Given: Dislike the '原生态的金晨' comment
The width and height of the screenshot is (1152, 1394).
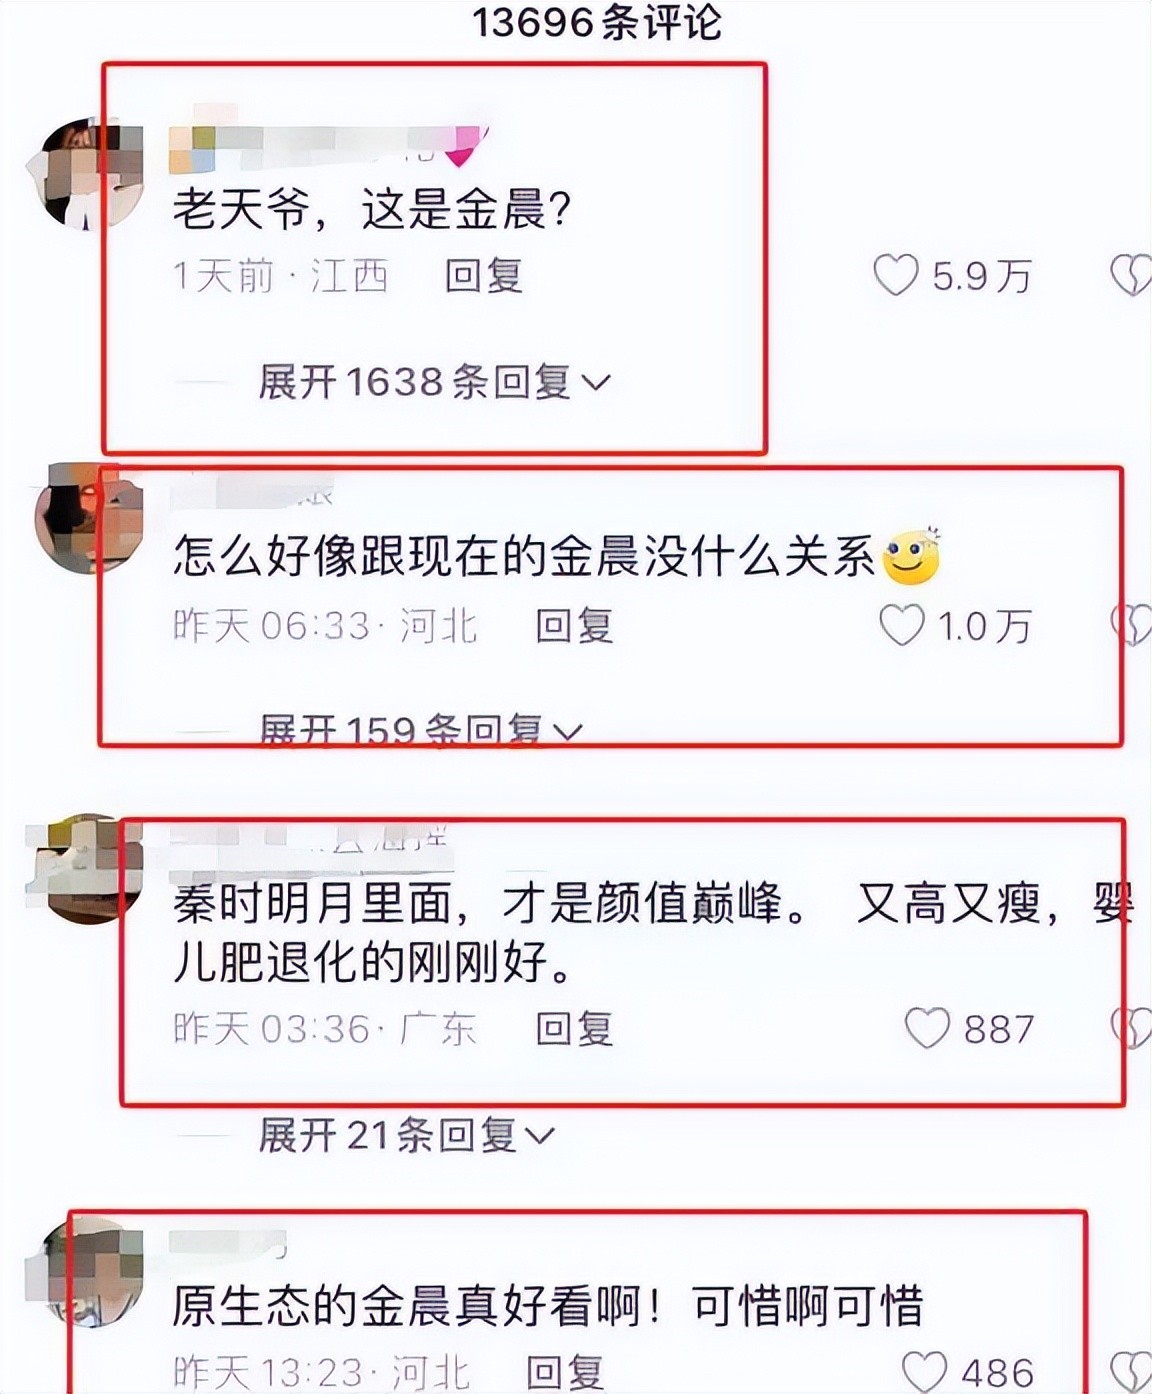Looking at the screenshot, I should pyautogui.click(x=1132, y=1372).
